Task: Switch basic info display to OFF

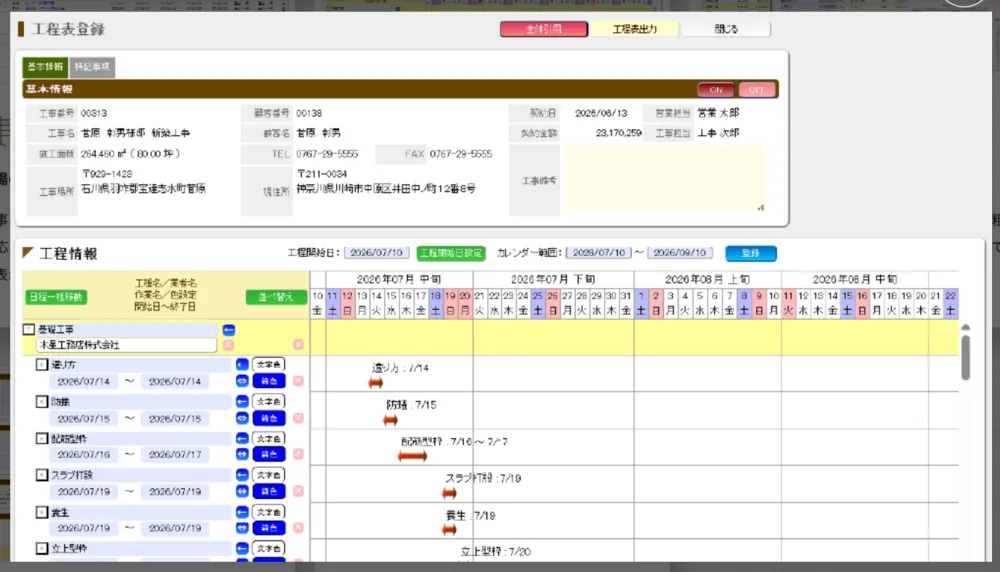Action: click(x=757, y=89)
